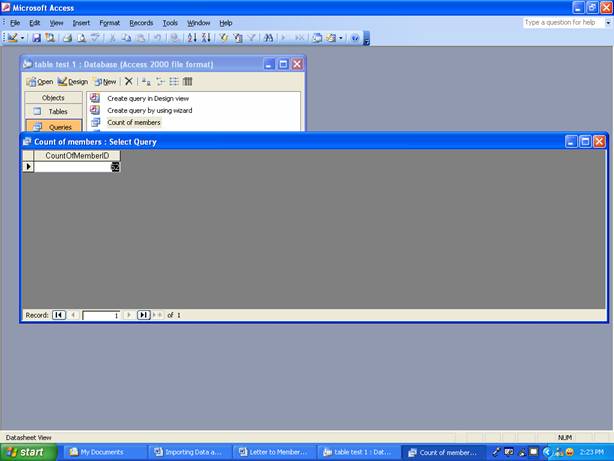The image size is (614, 461).
Task: Click the Windows start button
Action: (27, 452)
